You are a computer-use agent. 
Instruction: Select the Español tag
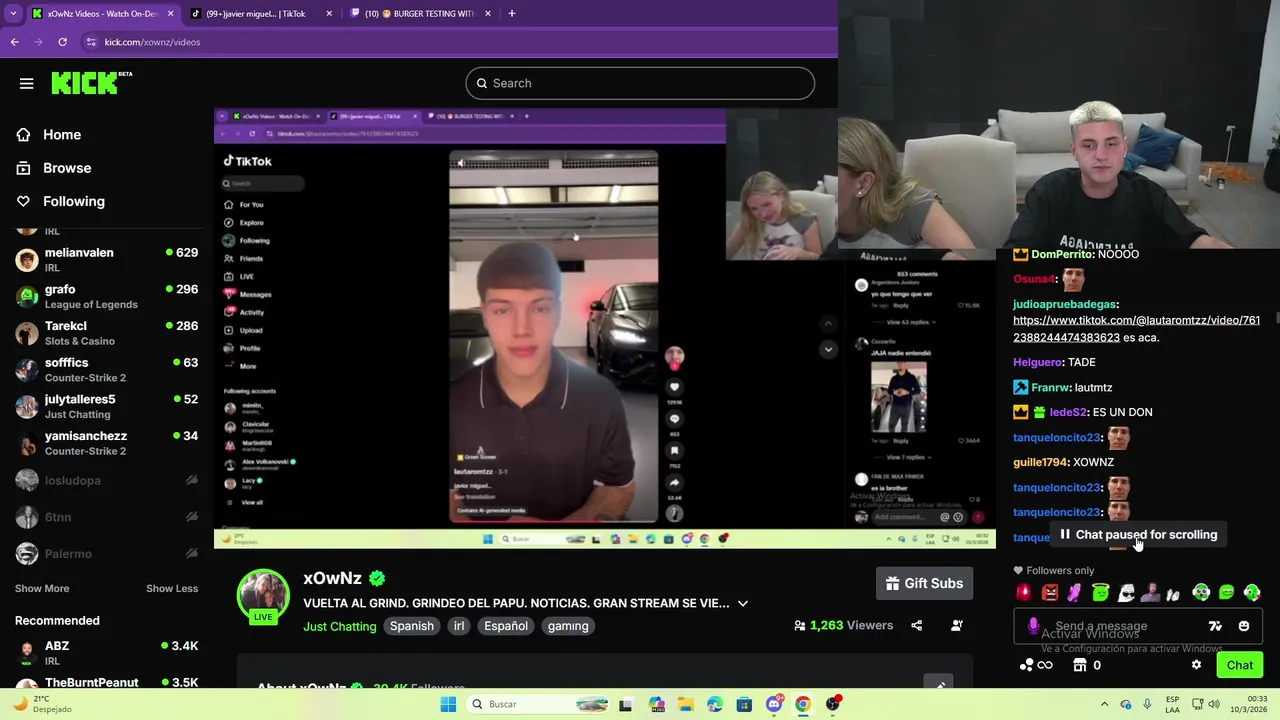coord(506,626)
